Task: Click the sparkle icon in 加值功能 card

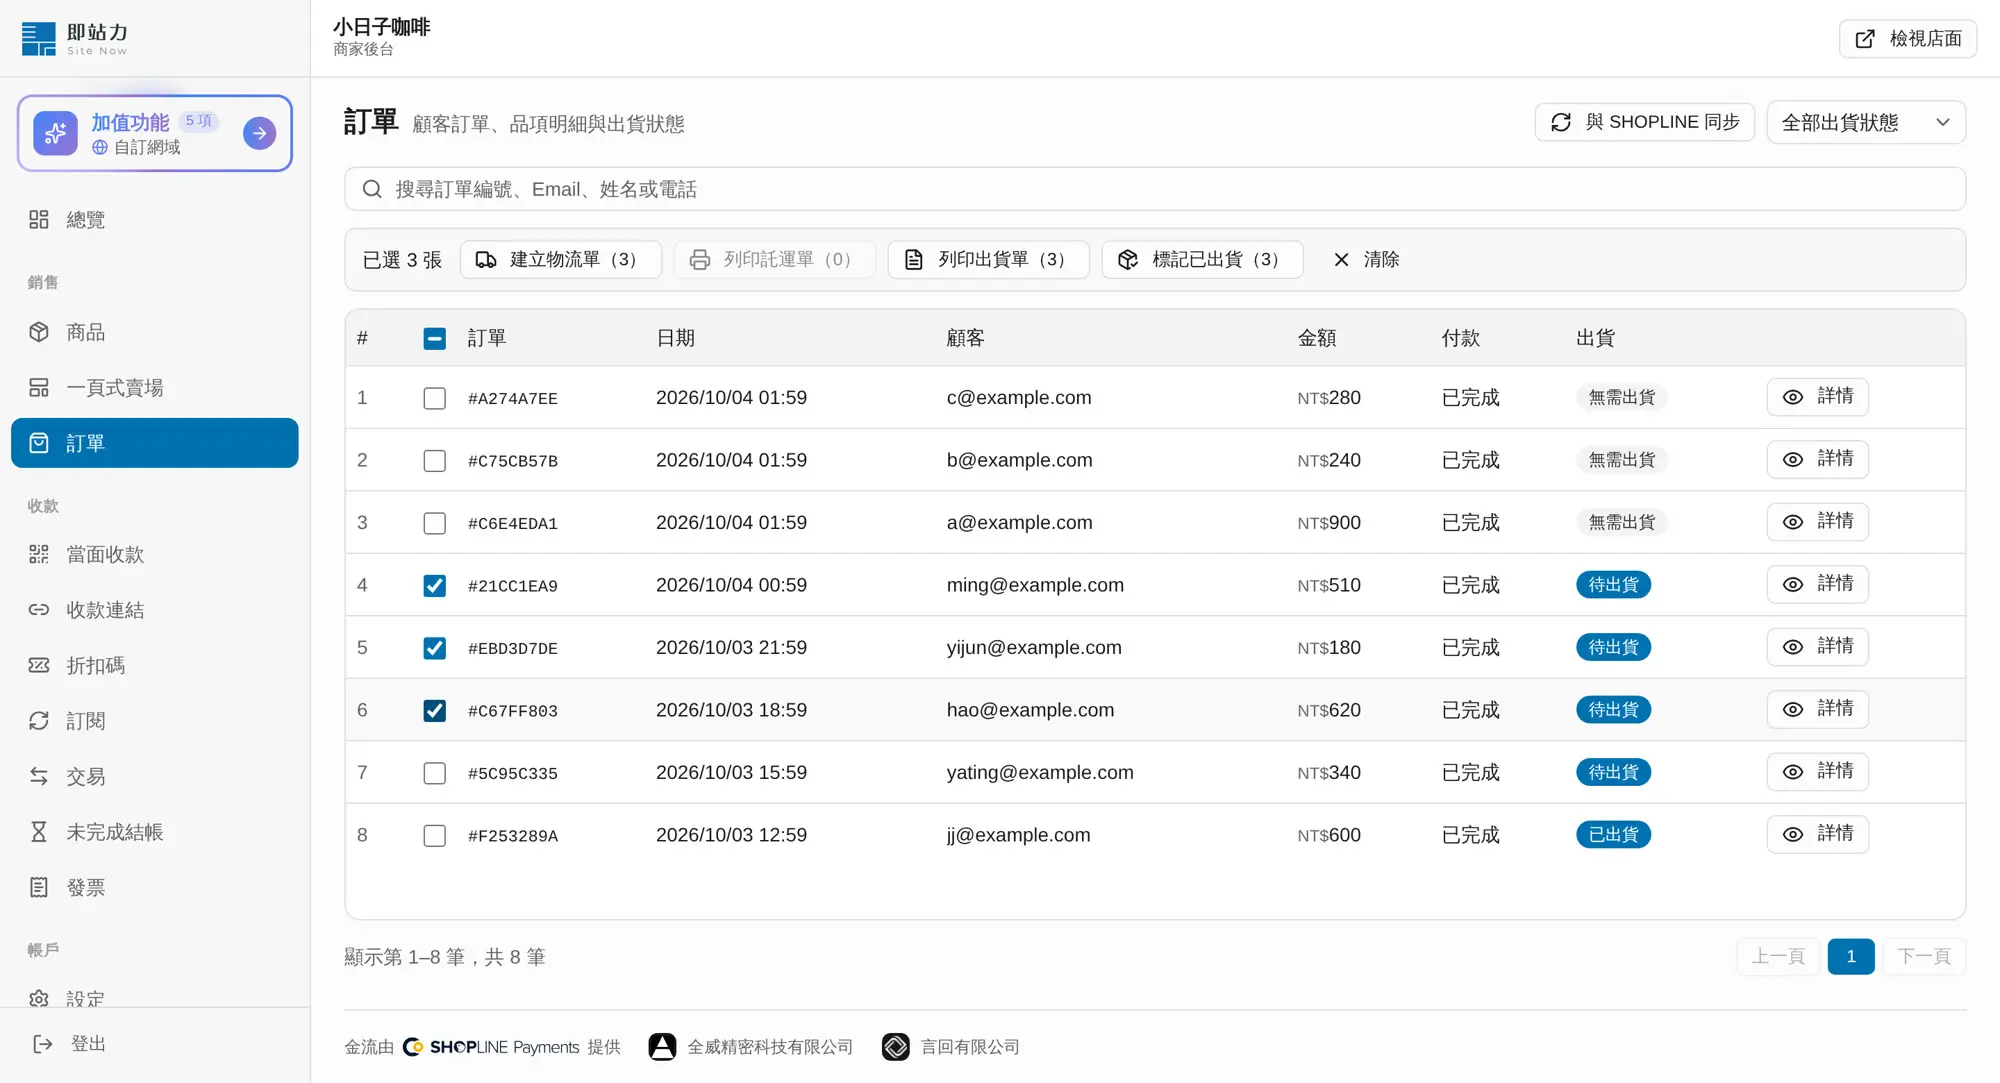Action: (55, 133)
